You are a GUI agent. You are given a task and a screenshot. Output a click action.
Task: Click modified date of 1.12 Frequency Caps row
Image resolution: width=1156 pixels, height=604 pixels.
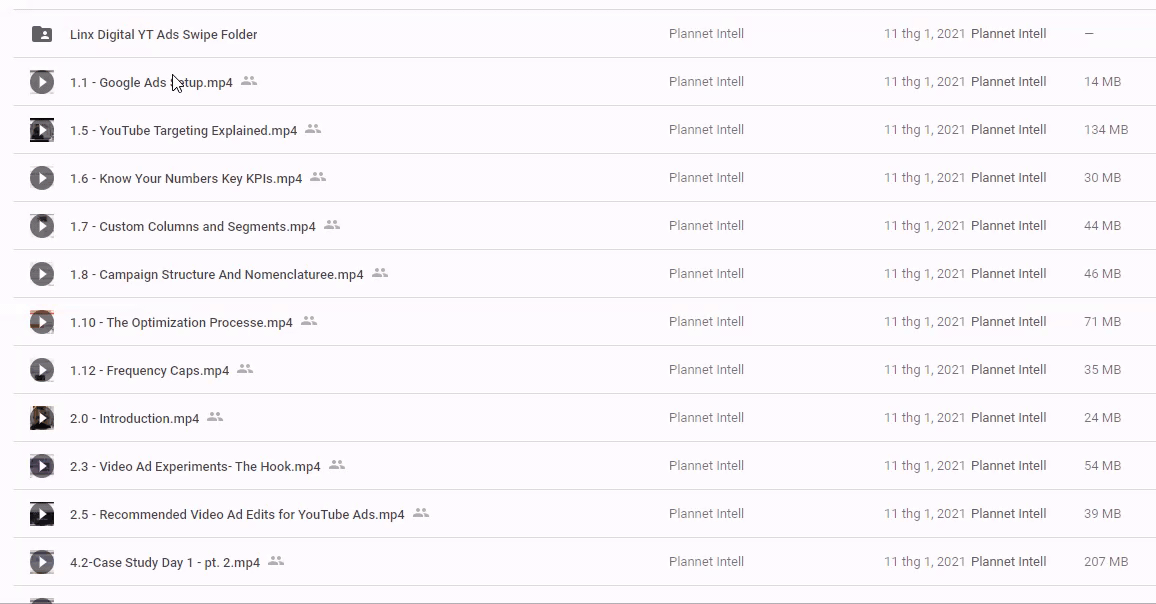[924, 370]
